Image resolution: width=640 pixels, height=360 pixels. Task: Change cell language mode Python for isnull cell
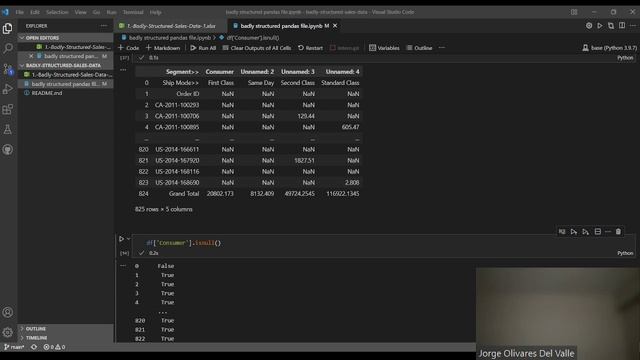pyautogui.click(x=625, y=253)
